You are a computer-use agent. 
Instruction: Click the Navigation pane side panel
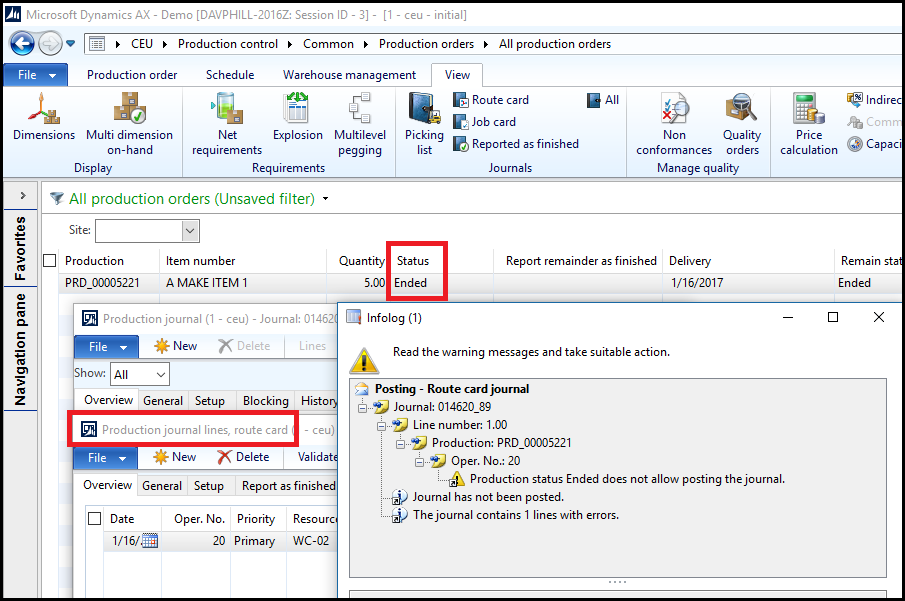point(20,349)
